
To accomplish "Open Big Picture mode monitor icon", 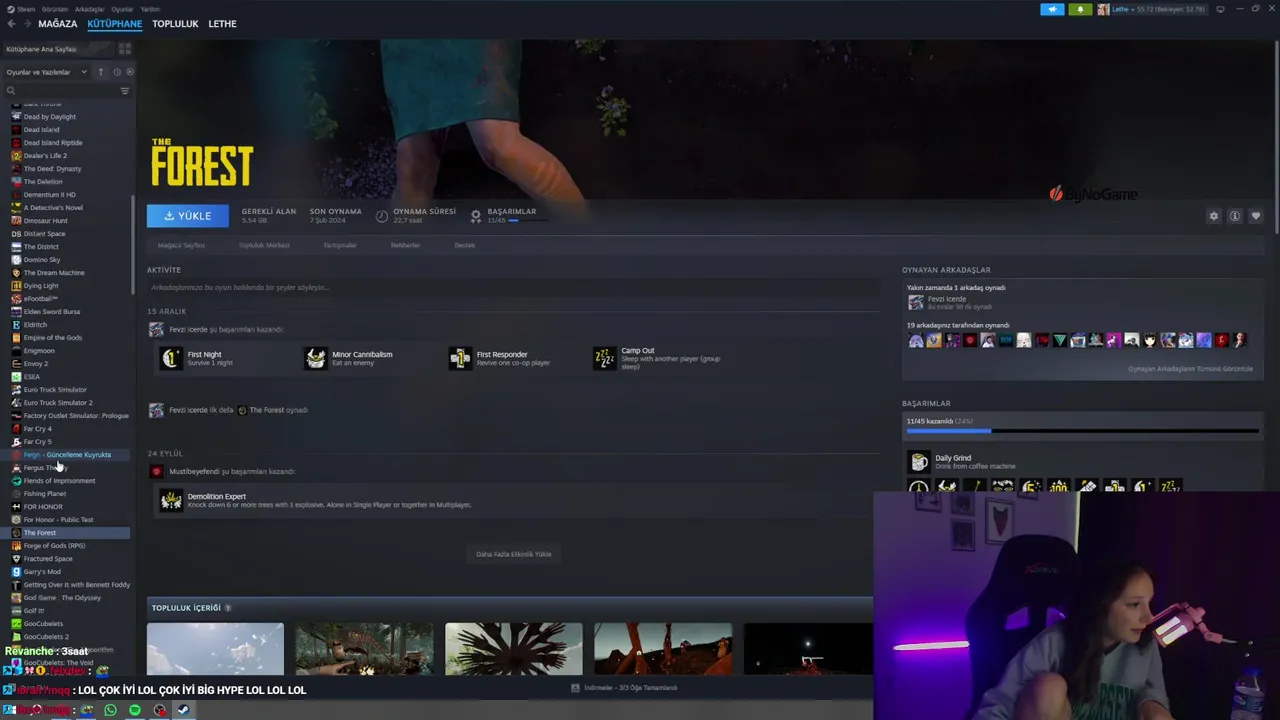I will (x=1220, y=9).
